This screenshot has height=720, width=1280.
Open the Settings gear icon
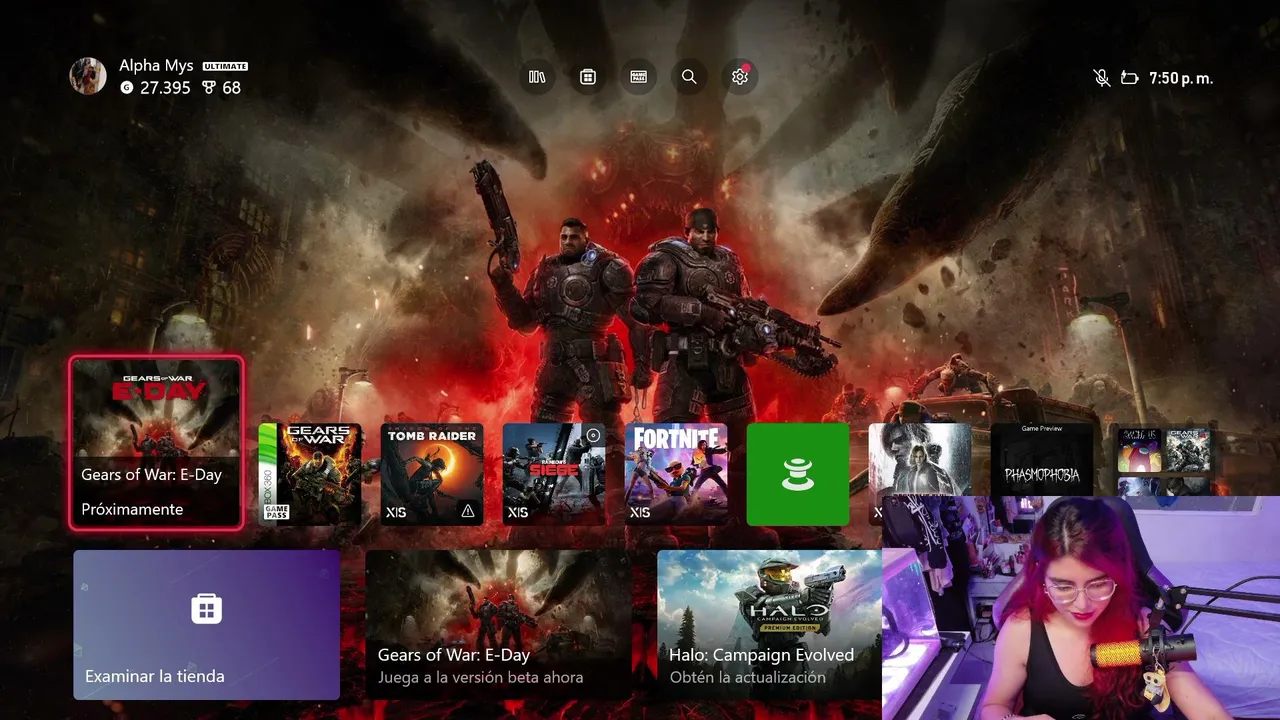point(740,77)
